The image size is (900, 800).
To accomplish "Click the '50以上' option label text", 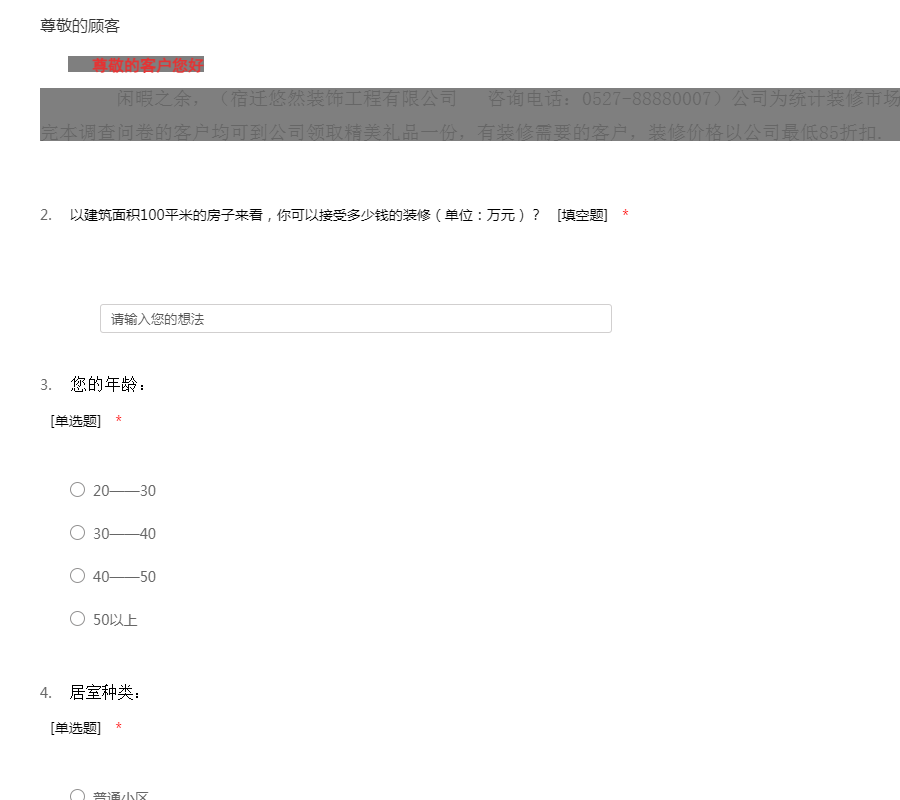I will pos(115,620).
